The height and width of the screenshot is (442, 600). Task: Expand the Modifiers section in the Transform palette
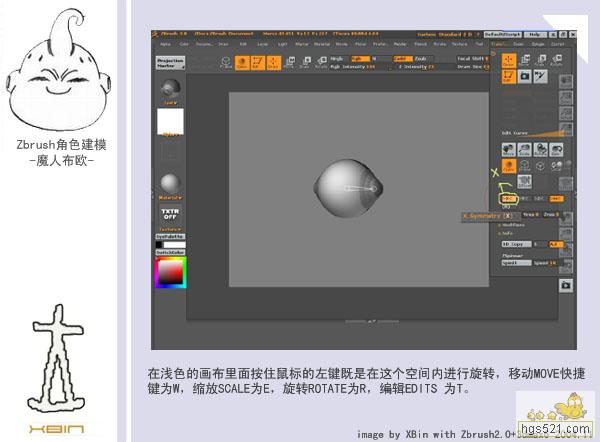pos(514,225)
